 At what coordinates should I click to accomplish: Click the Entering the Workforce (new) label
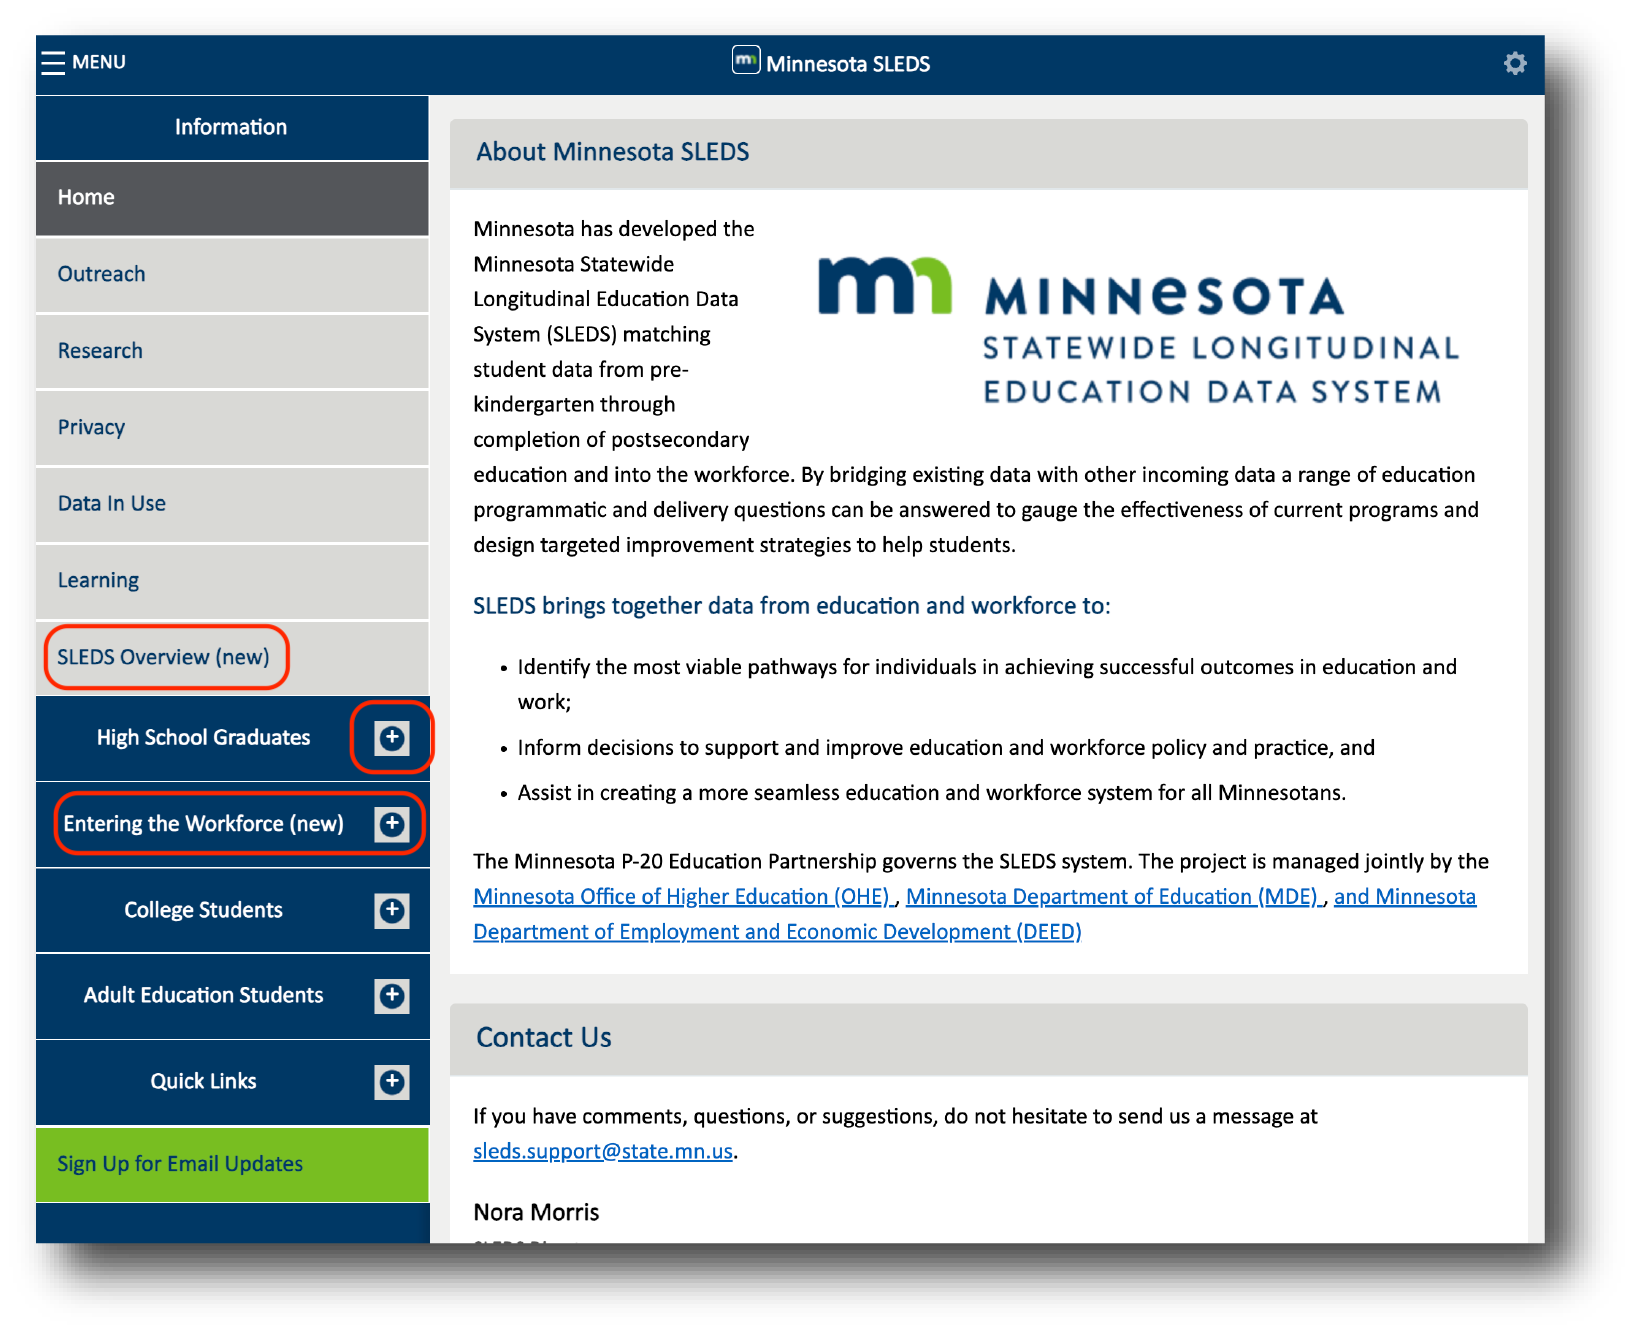[204, 824]
